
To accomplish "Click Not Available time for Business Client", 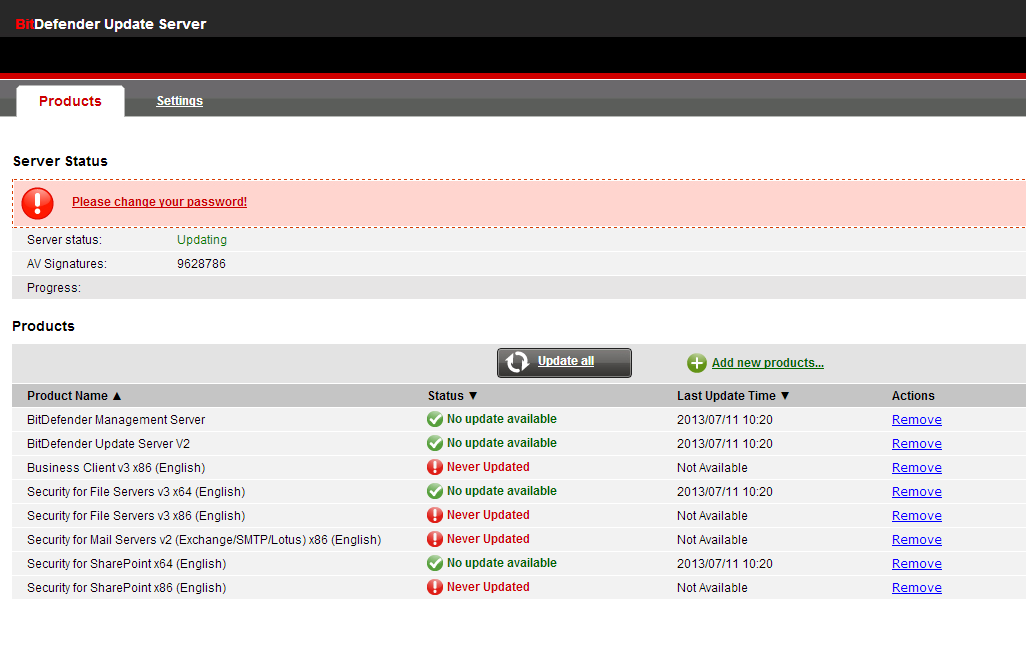I will [x=712, y=468].
